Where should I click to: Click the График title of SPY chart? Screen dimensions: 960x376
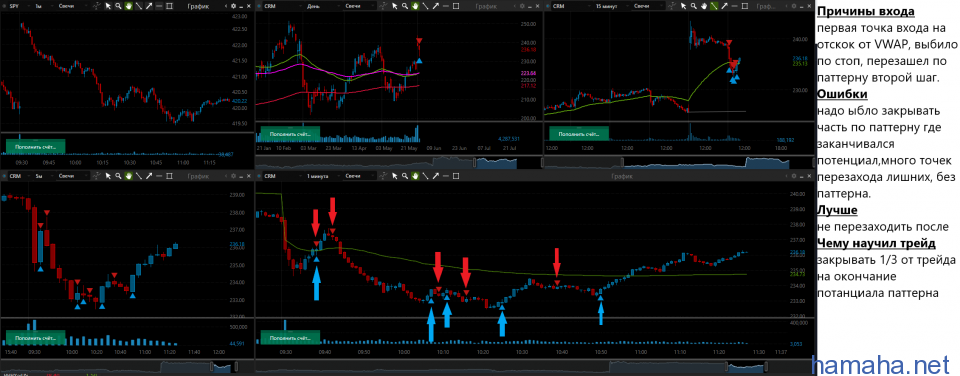pyautogui.click(x=198, y=6)
